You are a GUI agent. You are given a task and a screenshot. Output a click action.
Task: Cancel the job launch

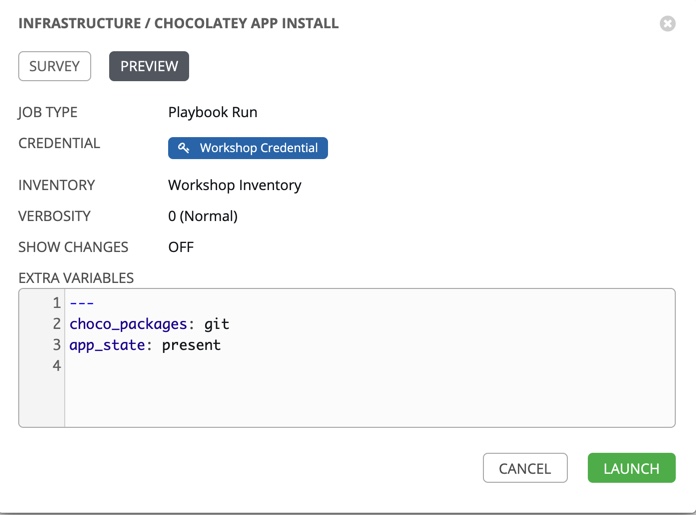click(525, 468)
